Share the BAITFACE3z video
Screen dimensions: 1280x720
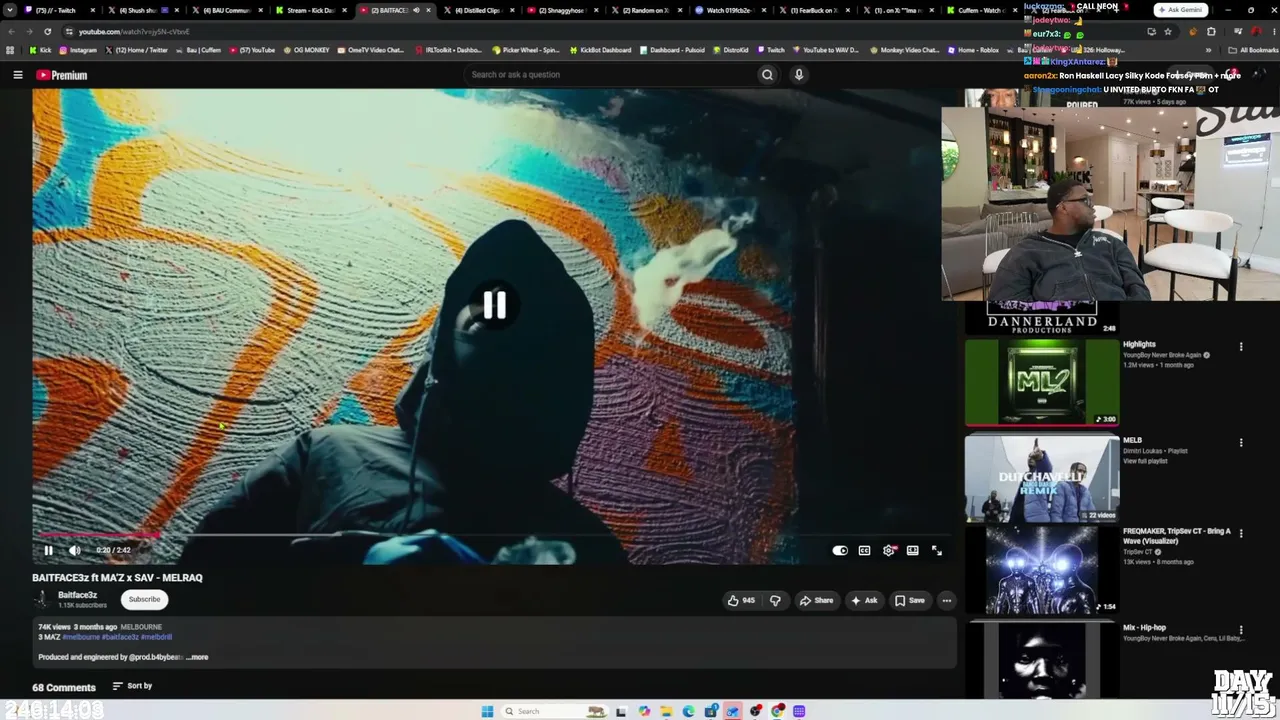(816, 600)
